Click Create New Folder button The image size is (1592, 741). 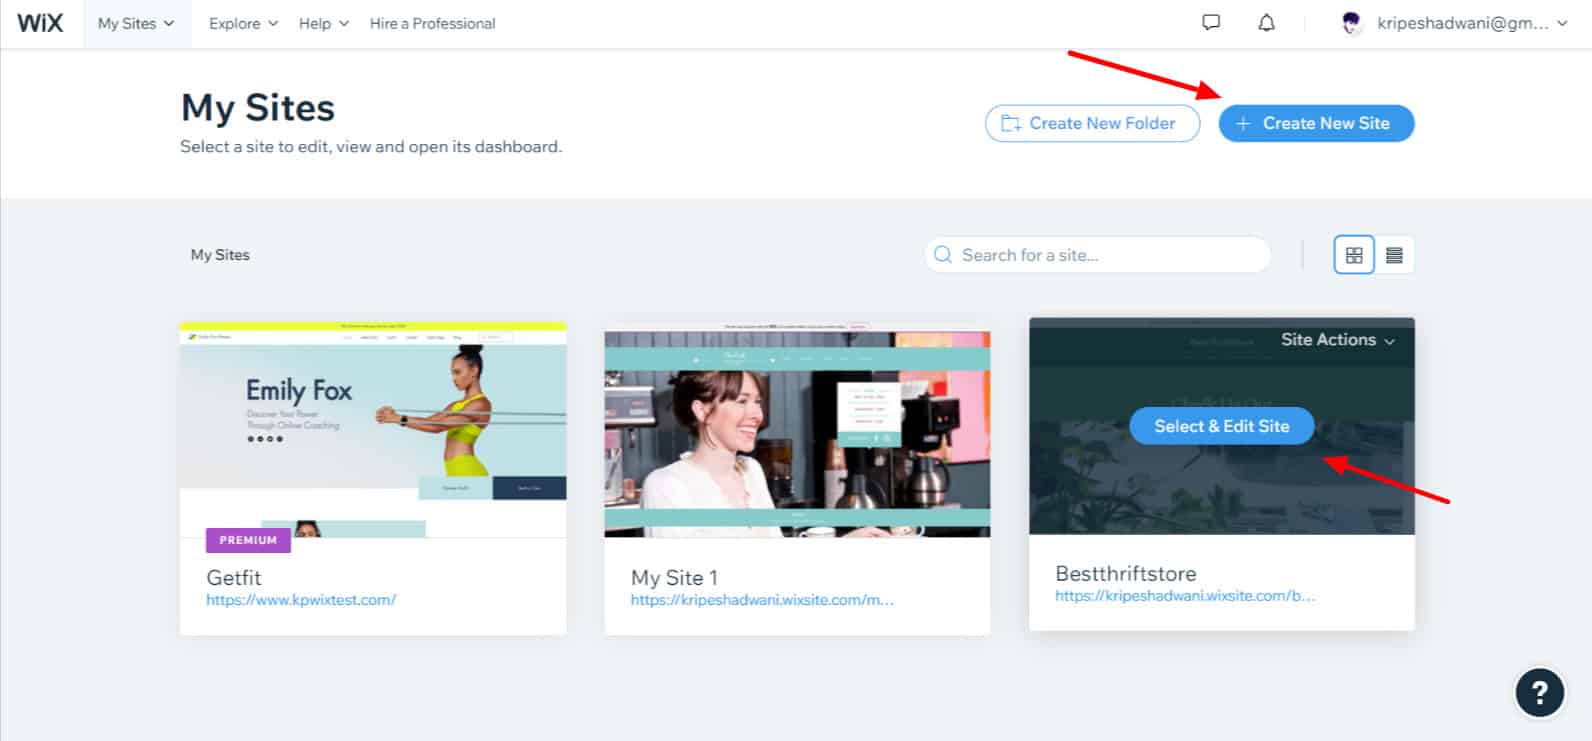1092,123
